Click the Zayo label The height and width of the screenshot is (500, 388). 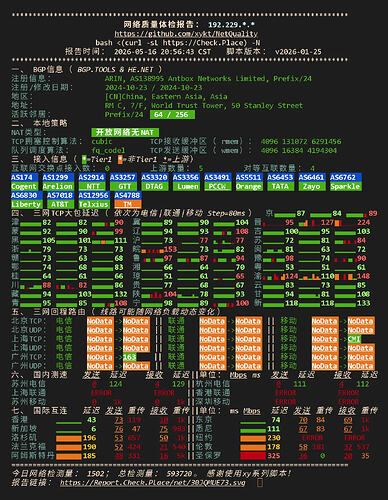[x=312, y=186]
